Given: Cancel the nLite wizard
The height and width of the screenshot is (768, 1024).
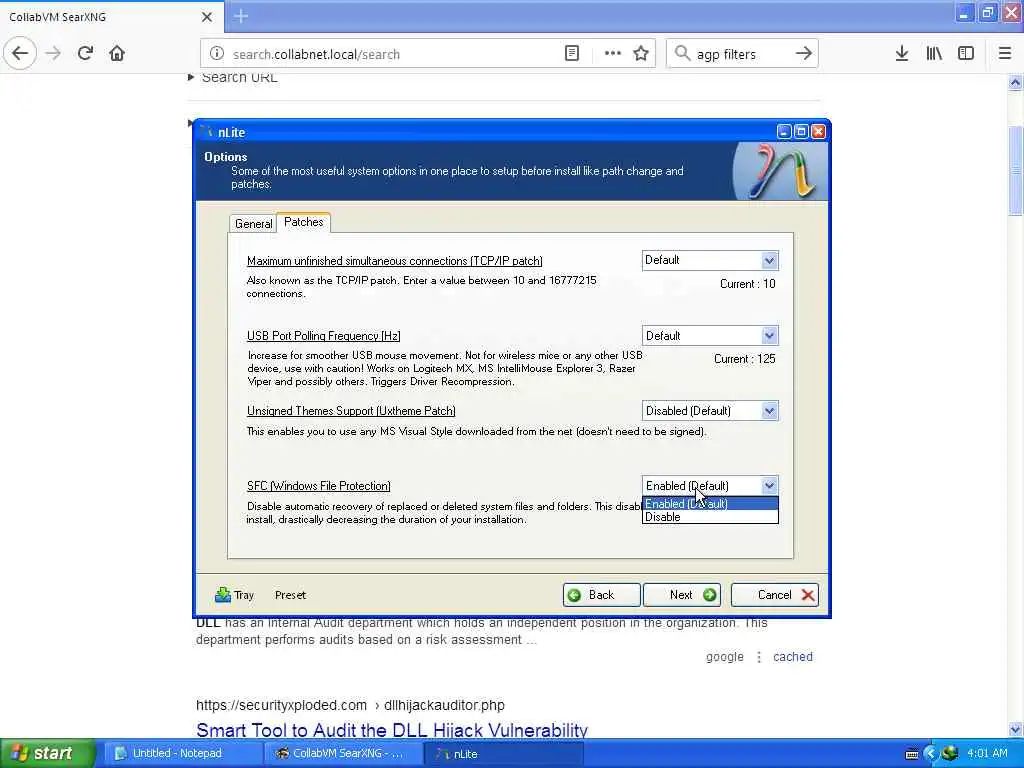Looking at the screenshot, I should click(775, 595).
